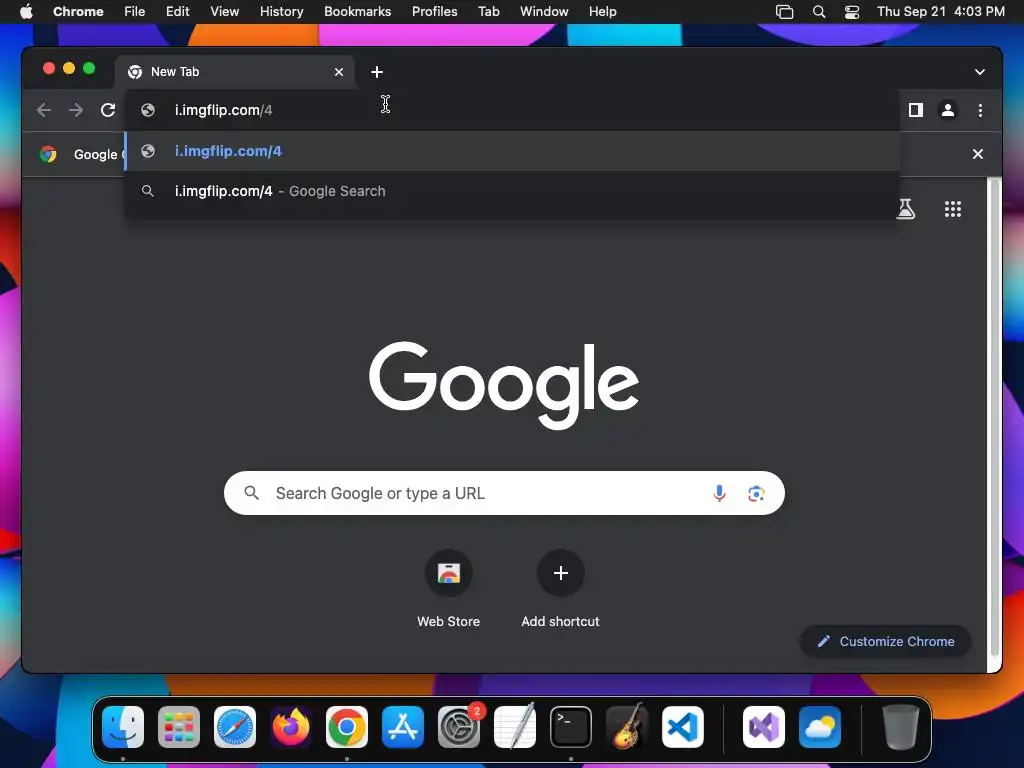Go back using the back arrow
This screenshot has height=768, width=1024.
point(44,110)
